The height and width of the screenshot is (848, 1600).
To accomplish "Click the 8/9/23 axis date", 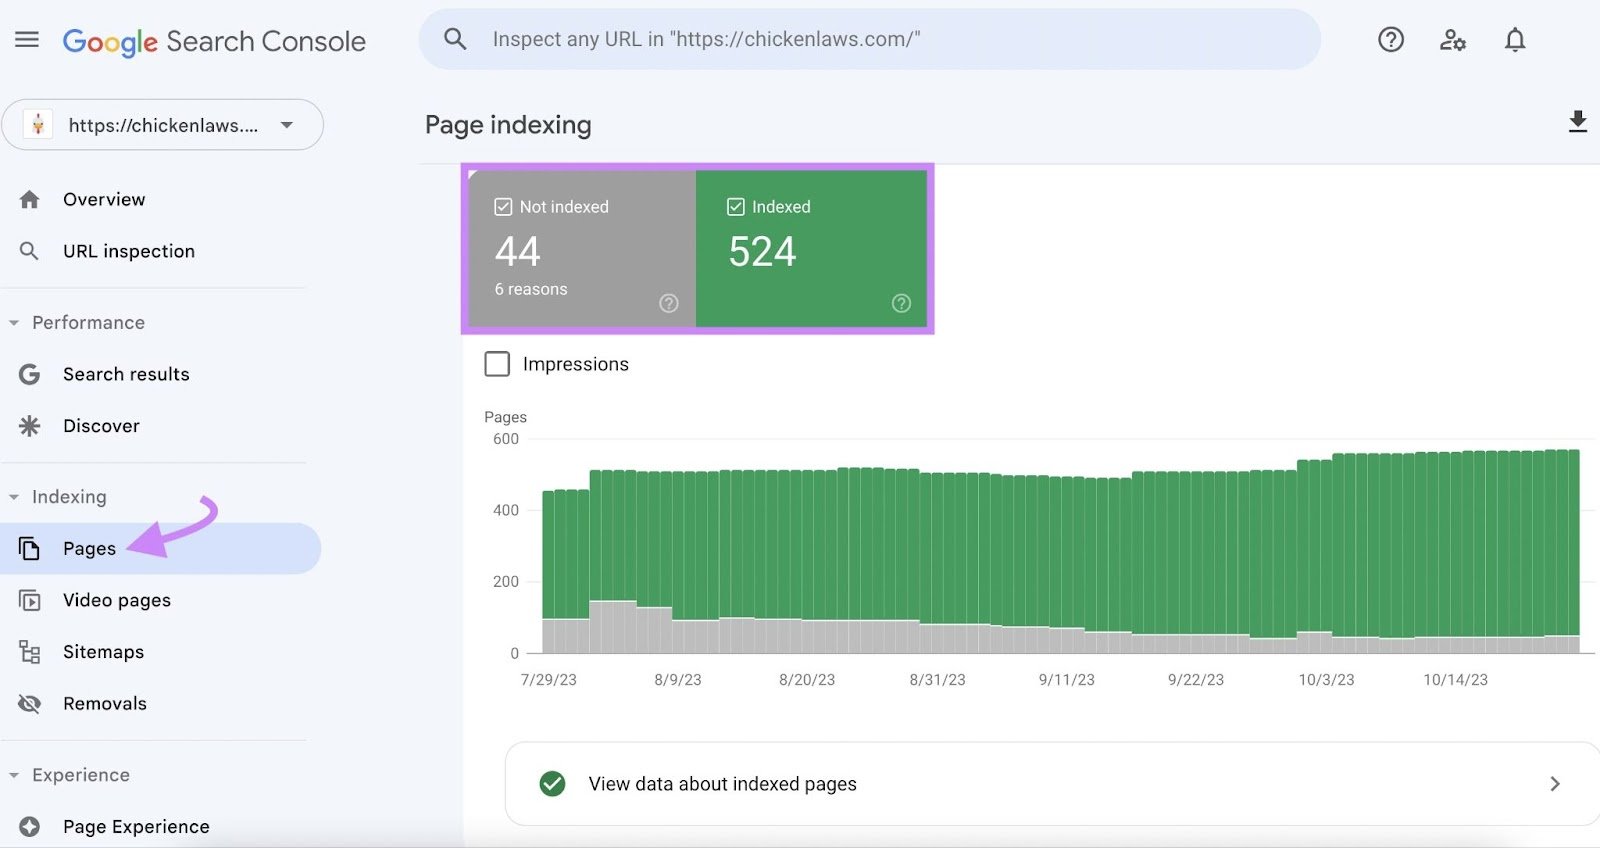I will pos(678,680).
